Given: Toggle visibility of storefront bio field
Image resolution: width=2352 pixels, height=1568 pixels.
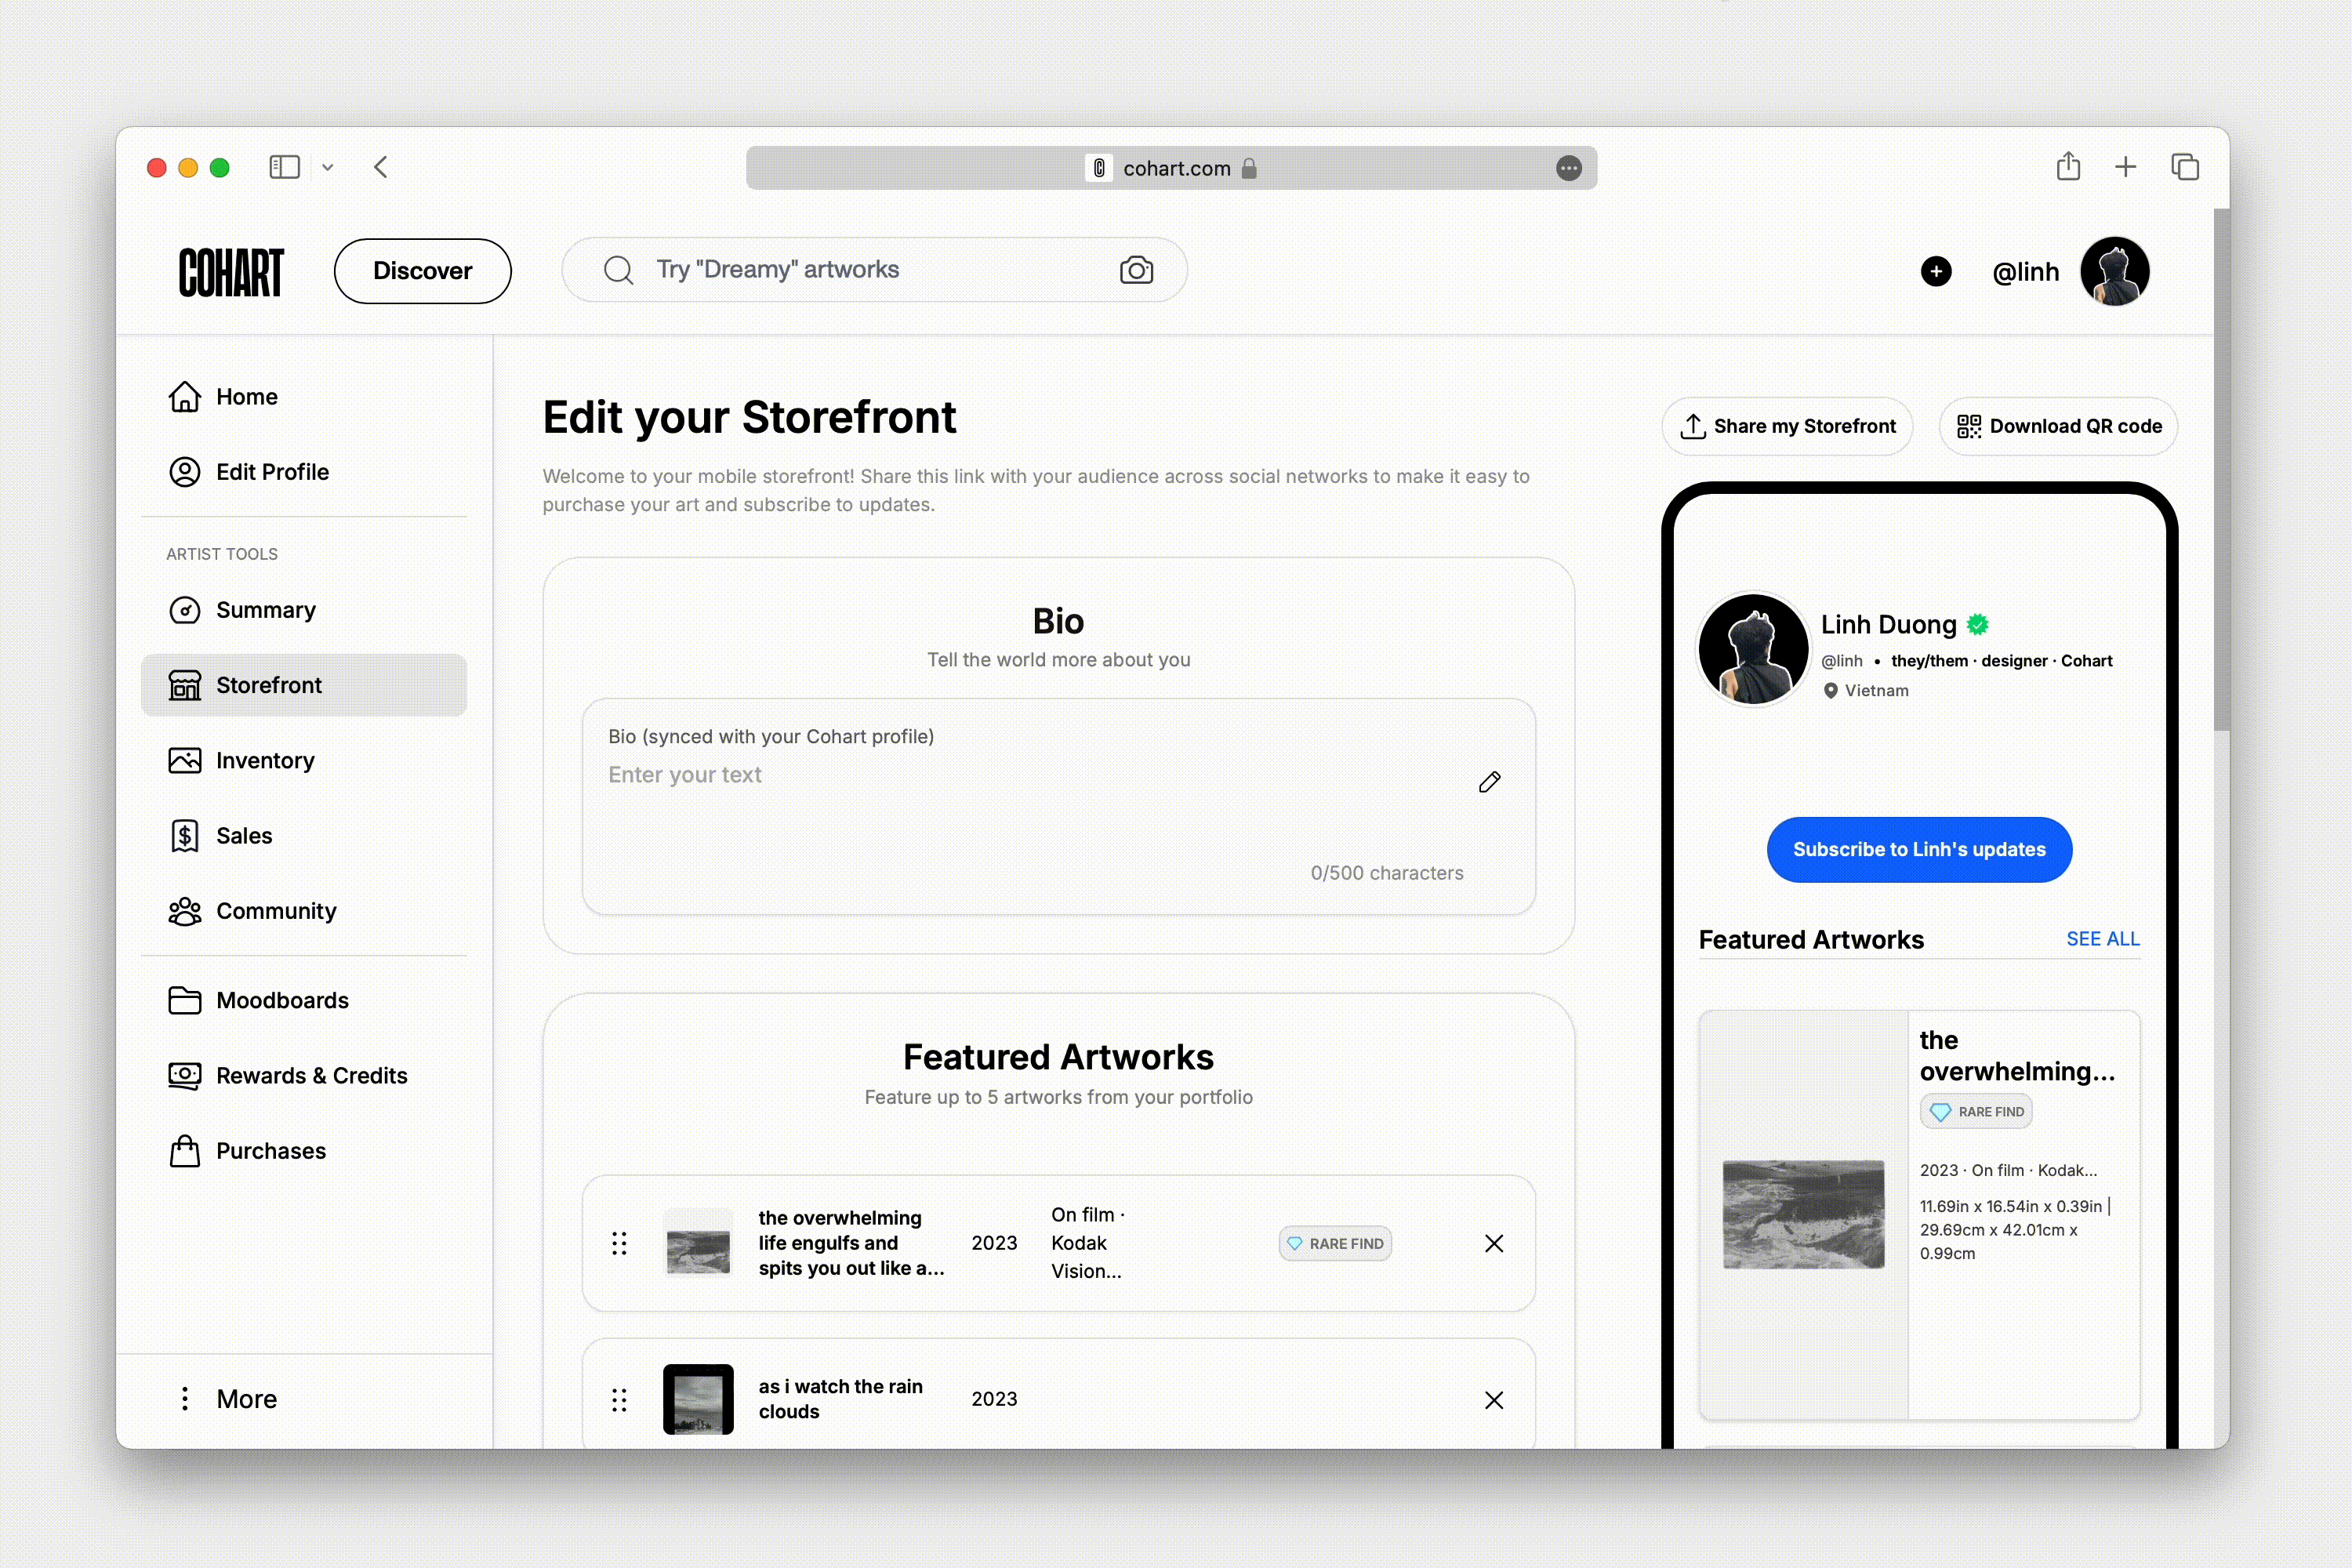Looking at the screenshot, I should point(1490,781).
